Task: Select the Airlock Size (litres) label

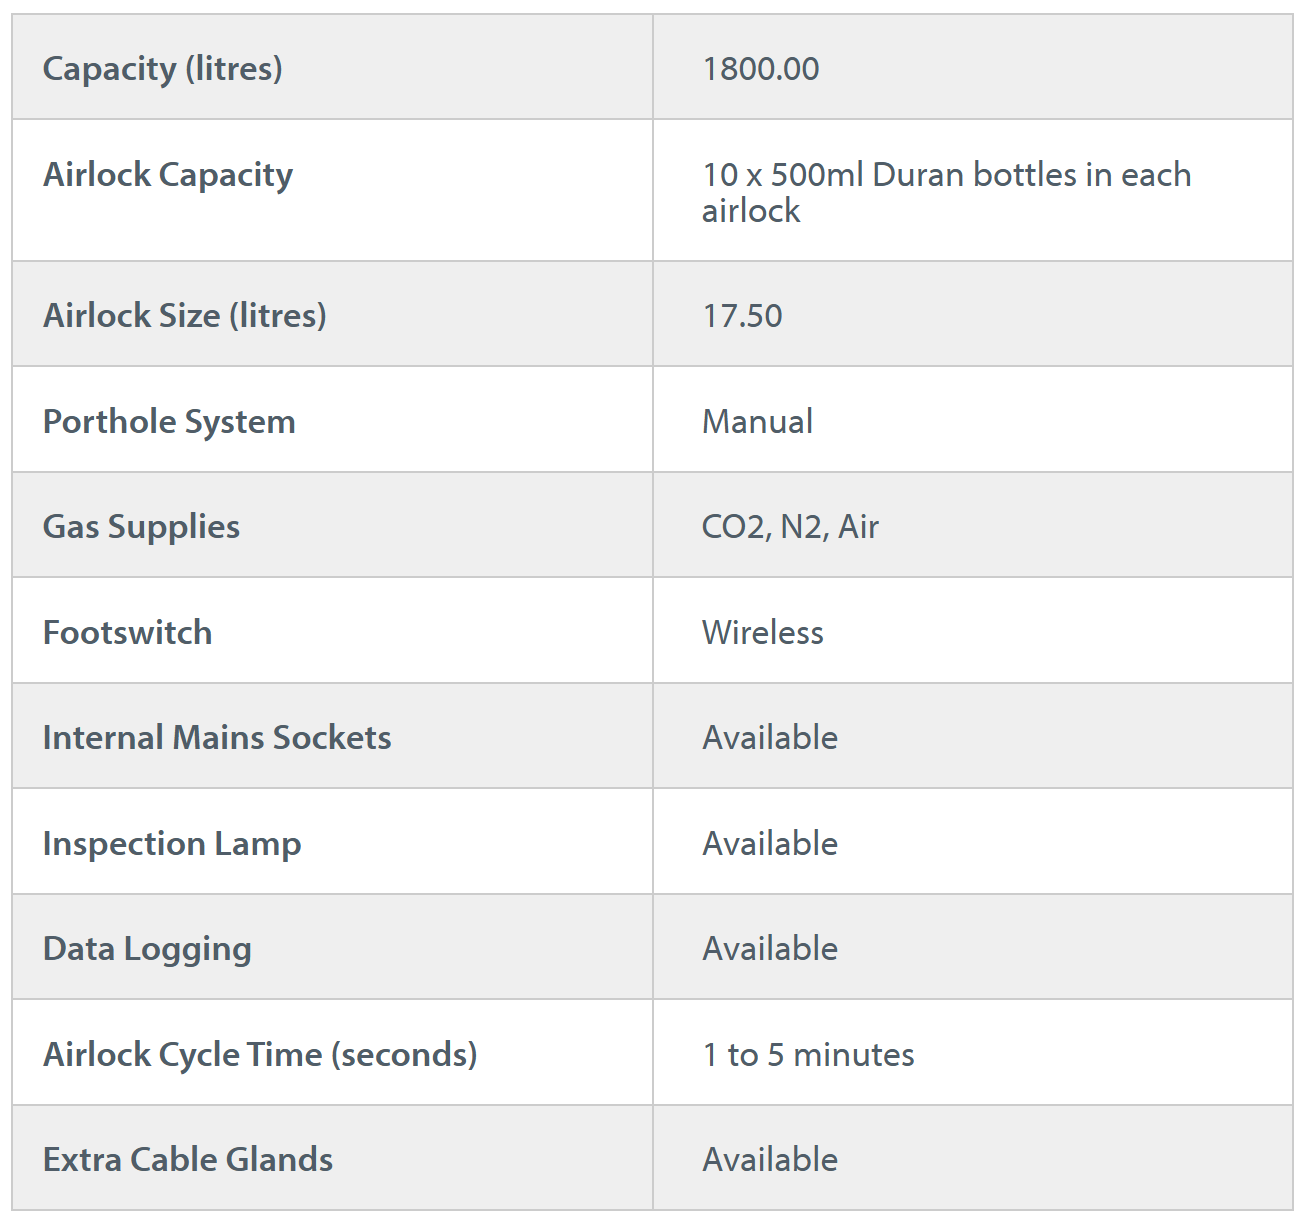Action: click(184, 316)
